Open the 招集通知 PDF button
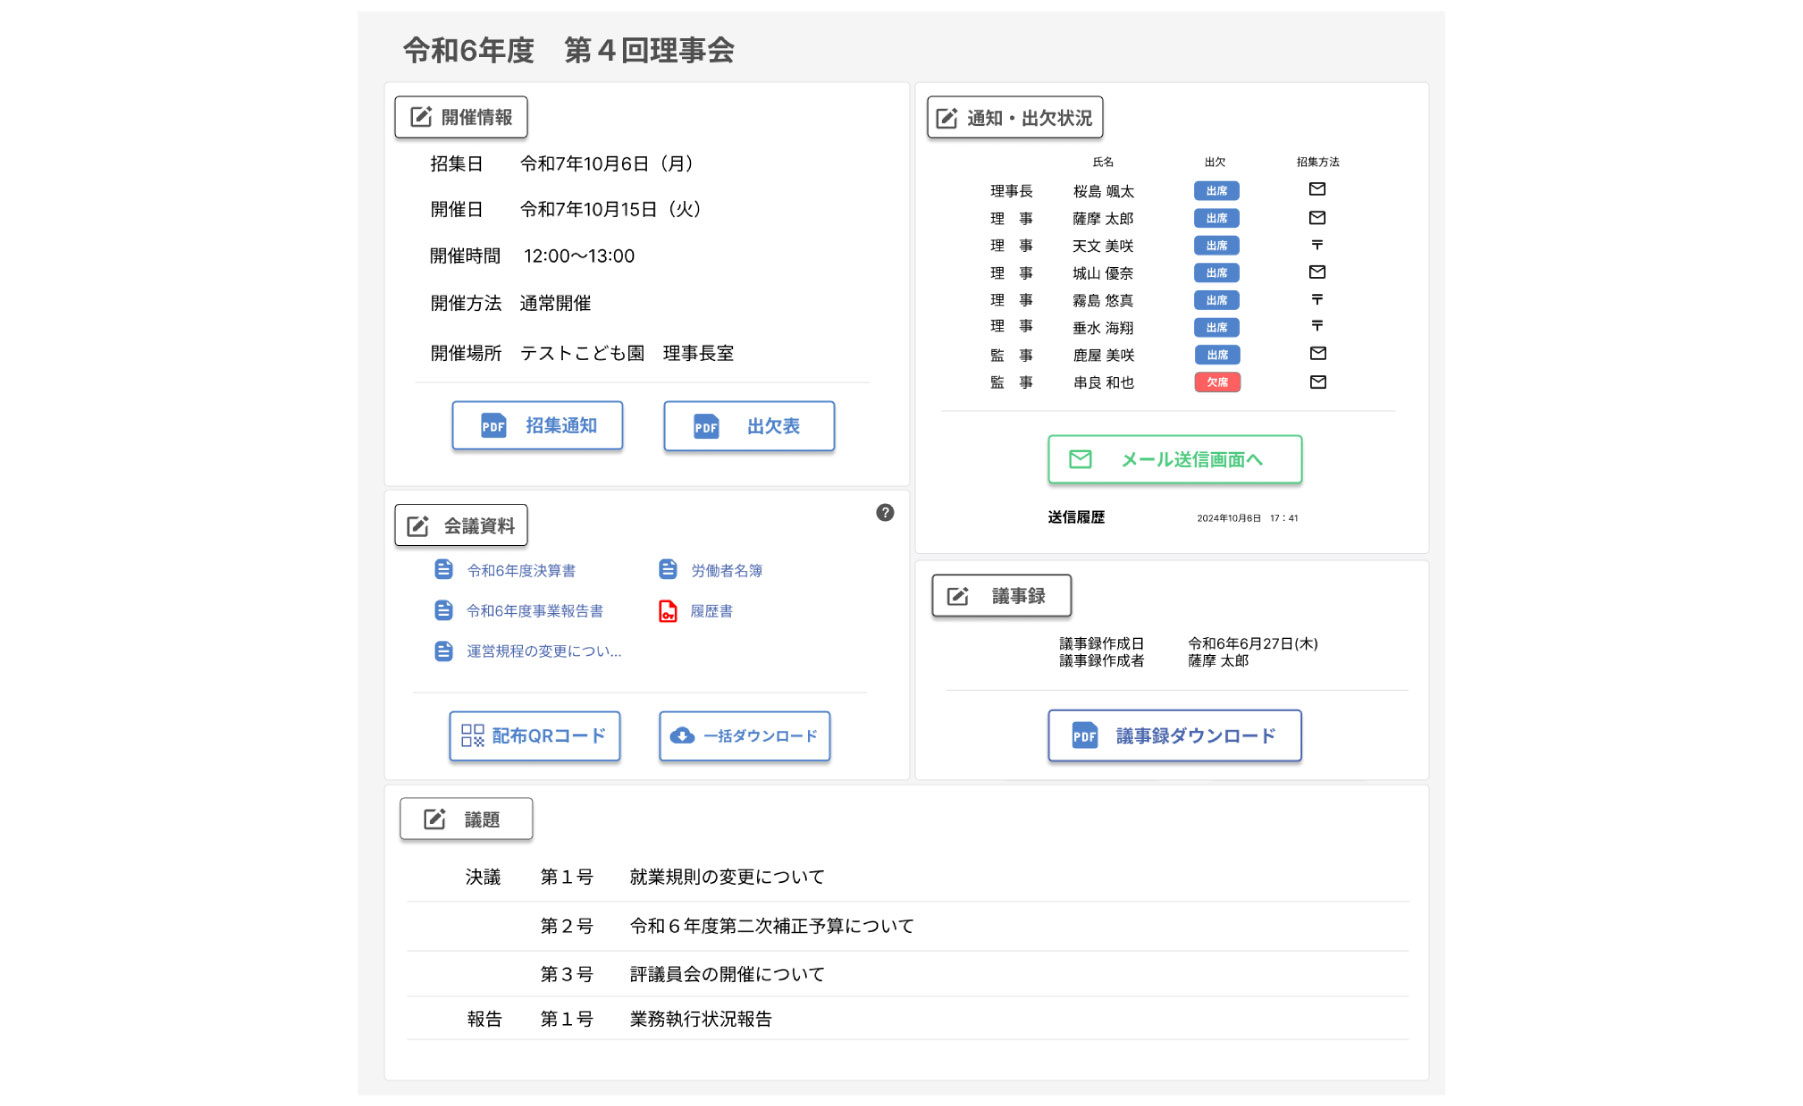Screen dimensions: 1803x1106 click(x=537, y=425)
